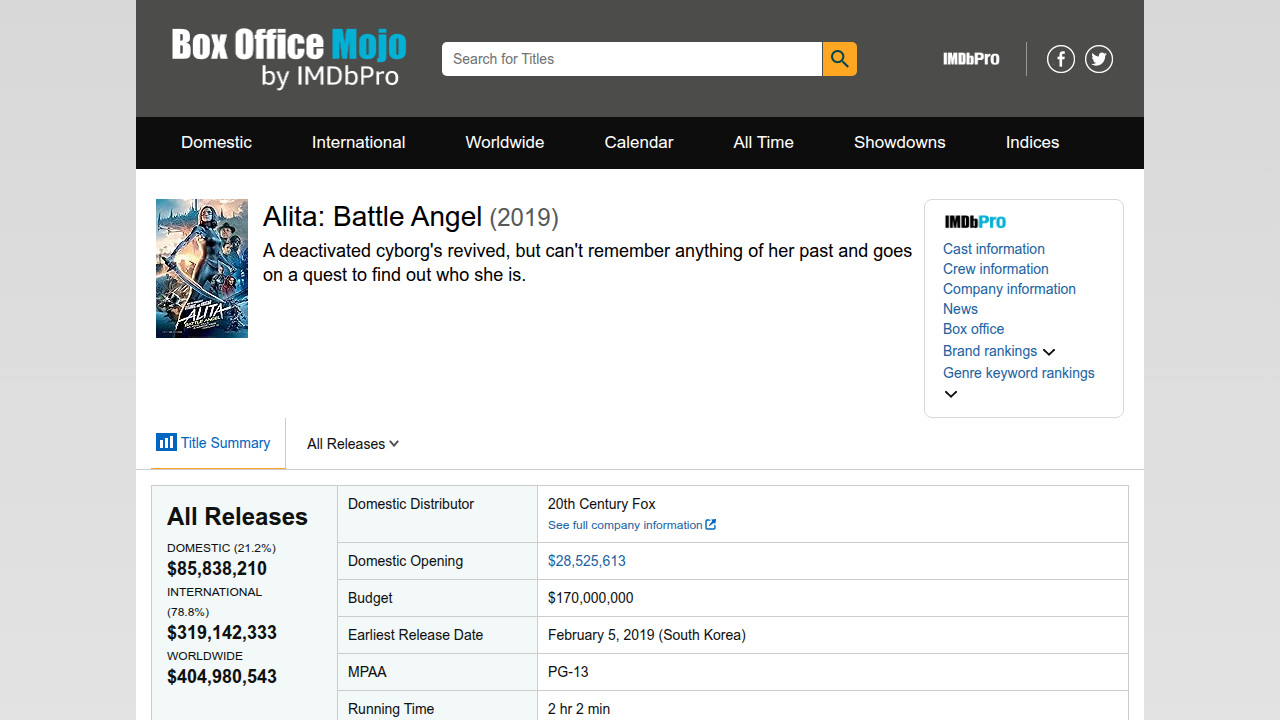Click the Alita: Battle Angel poster thumbnail
Image resolution: width=1280 pixels, height=720 pixels.
click(x=202, y=268)
